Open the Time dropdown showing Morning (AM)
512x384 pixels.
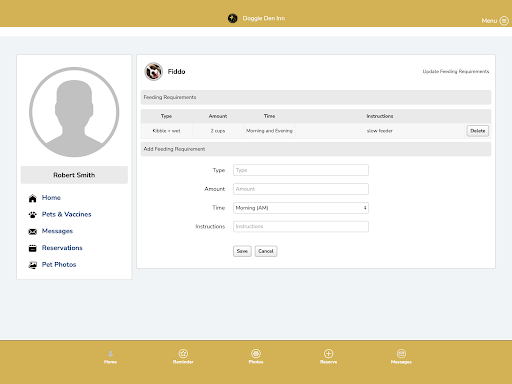point(301,208)
